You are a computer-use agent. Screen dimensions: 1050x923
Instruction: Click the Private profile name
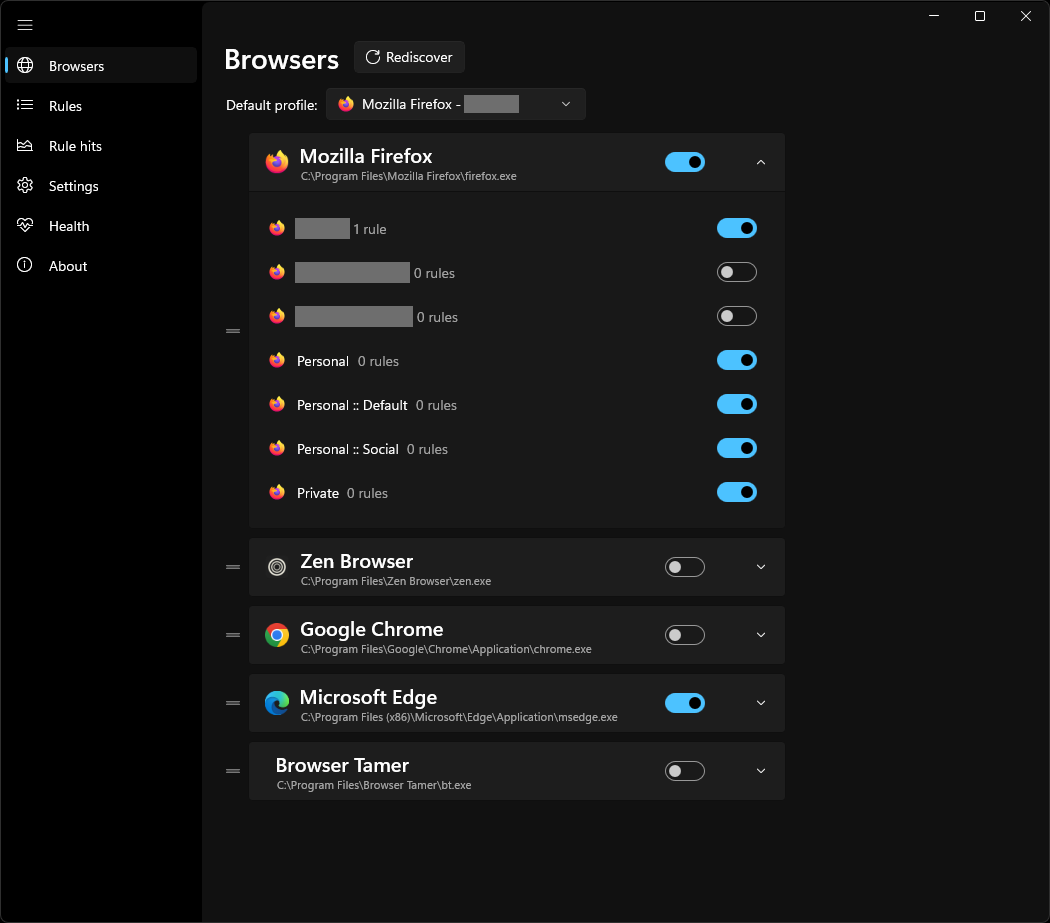click(317, 493)
